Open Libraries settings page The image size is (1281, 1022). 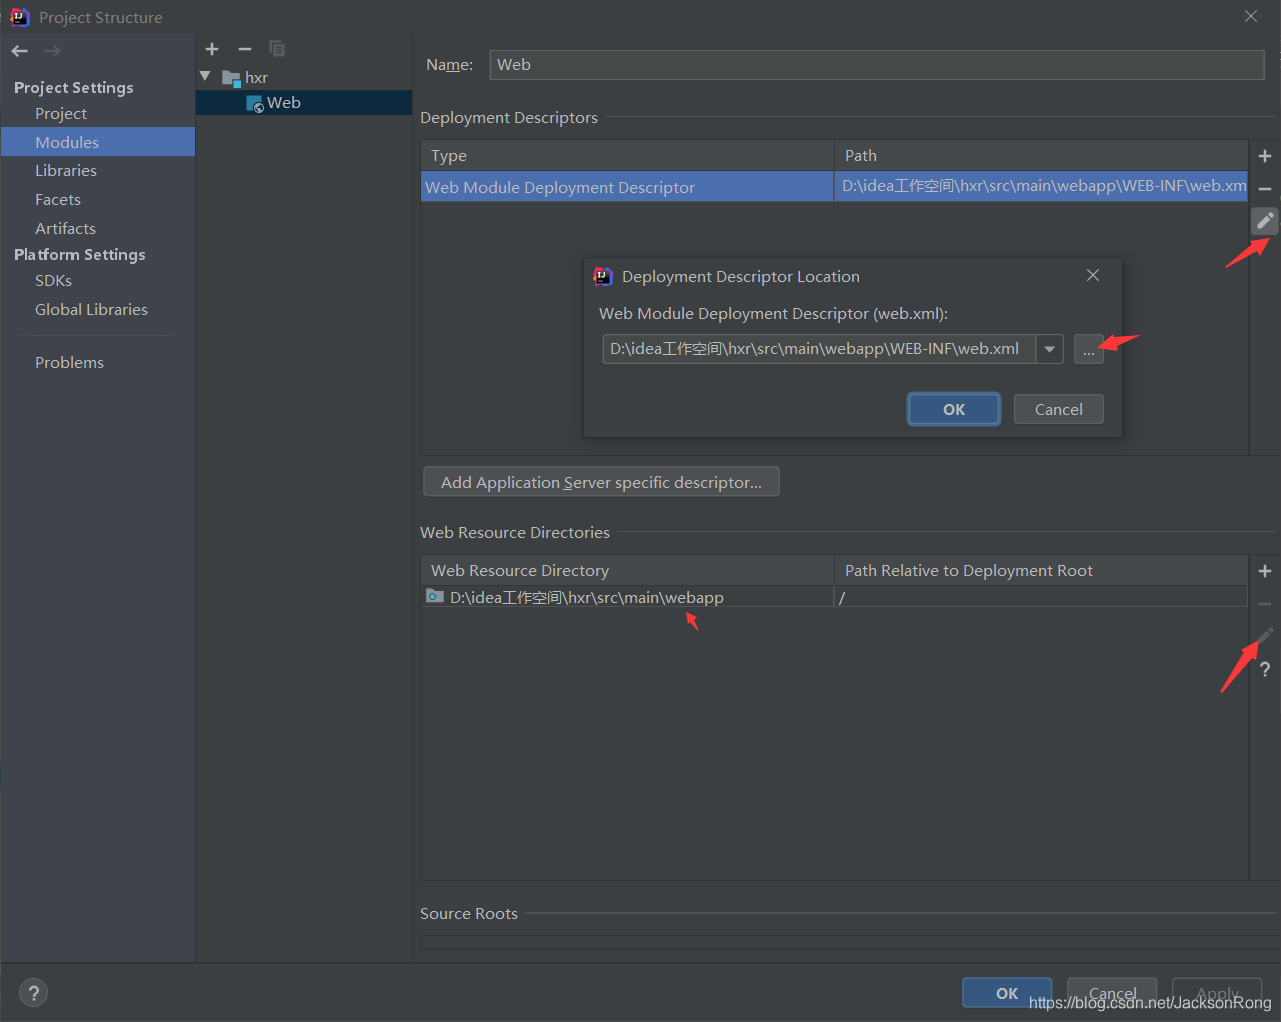tap(66, 171)
